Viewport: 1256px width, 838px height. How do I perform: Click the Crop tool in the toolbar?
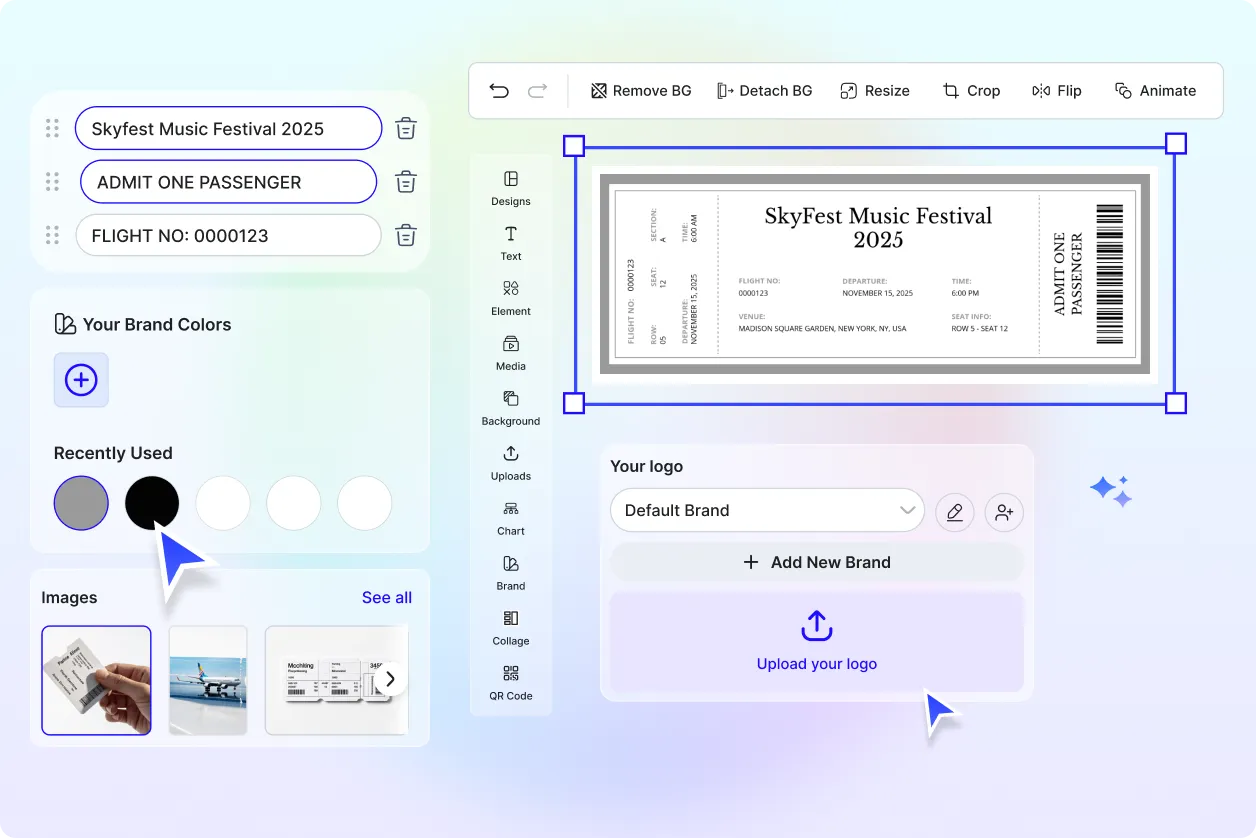(x=971, y=90)
